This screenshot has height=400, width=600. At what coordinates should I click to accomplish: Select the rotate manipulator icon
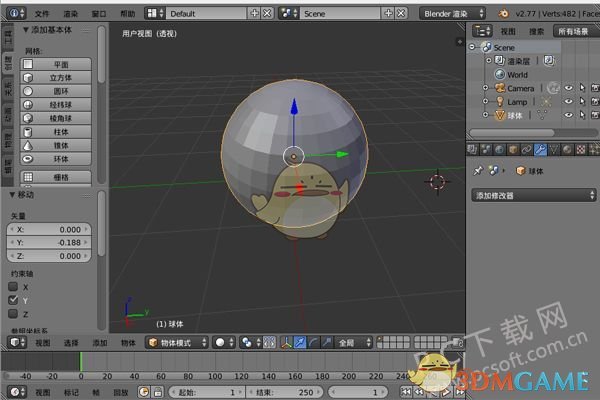coord(313,342)
